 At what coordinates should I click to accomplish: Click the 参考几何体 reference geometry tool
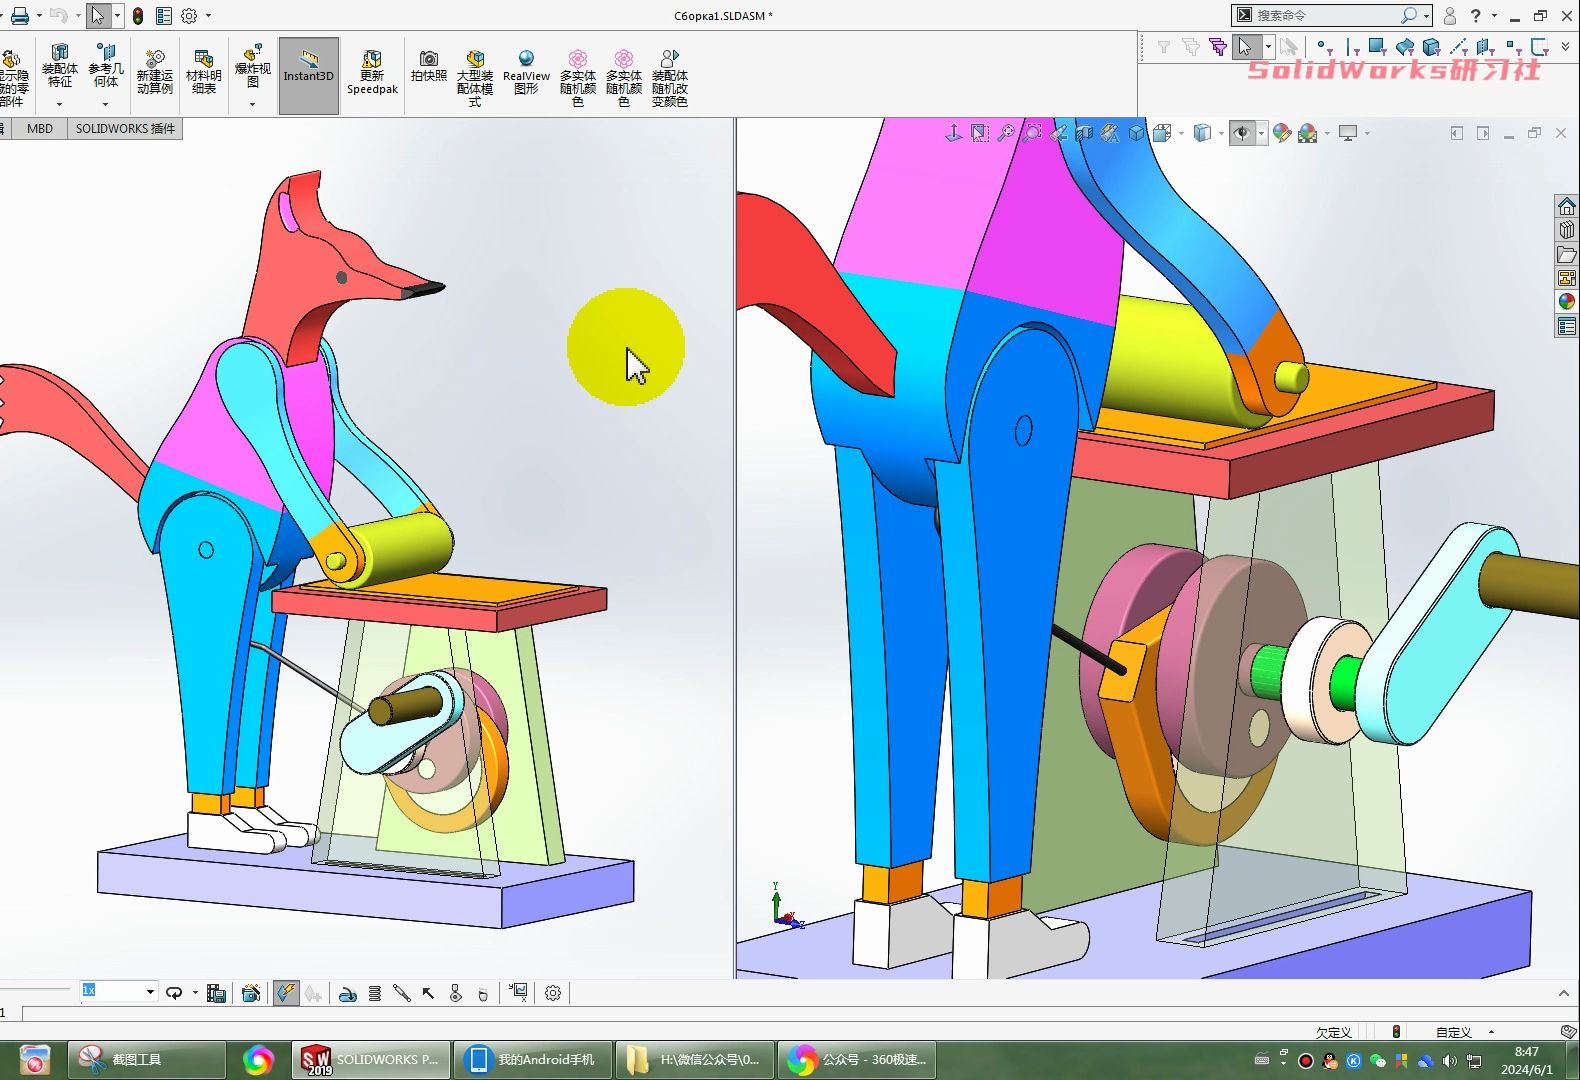(x=106, y=75)
